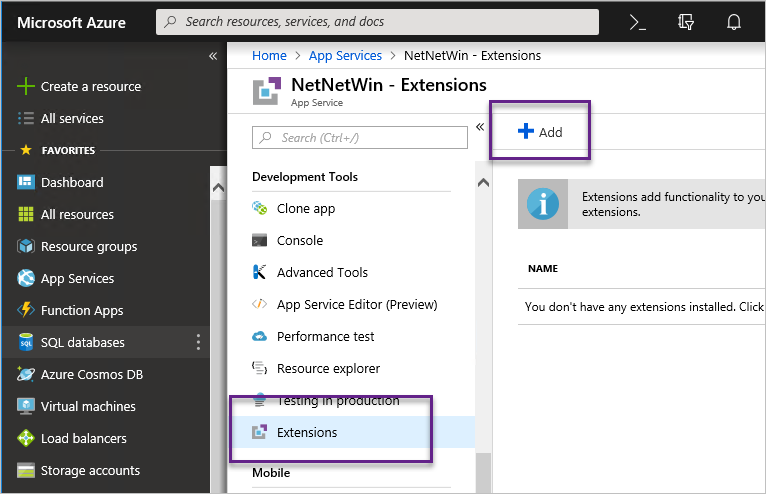Open the directory and subscription filter icon
The height and width of the screenshot is (494, 766).
686,22
